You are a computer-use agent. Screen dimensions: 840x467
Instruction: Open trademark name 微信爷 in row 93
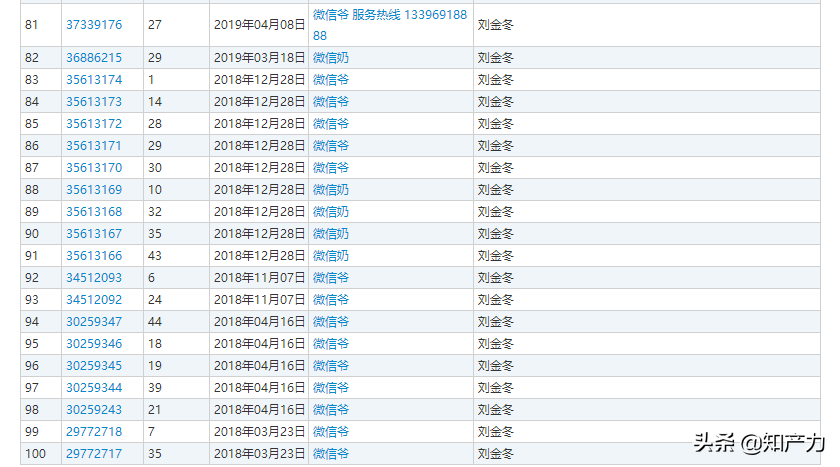pyautogui.click(x=331, y=299)
